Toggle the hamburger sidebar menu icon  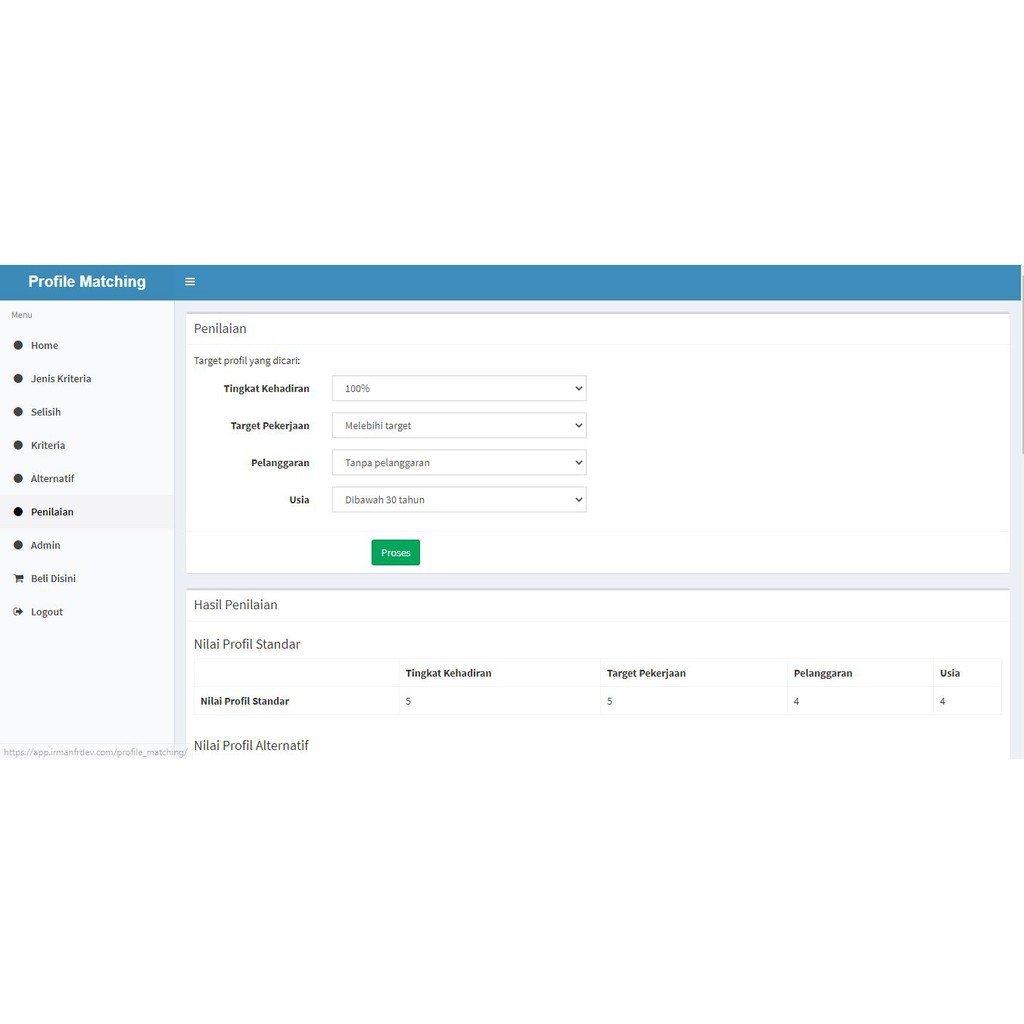190,282
